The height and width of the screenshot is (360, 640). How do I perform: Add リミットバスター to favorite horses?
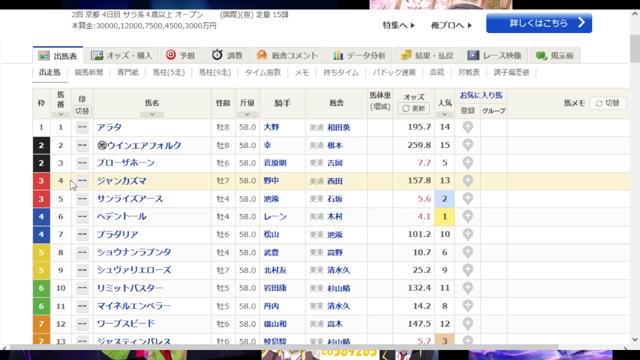pyautogui.click(x=468, y=288)
